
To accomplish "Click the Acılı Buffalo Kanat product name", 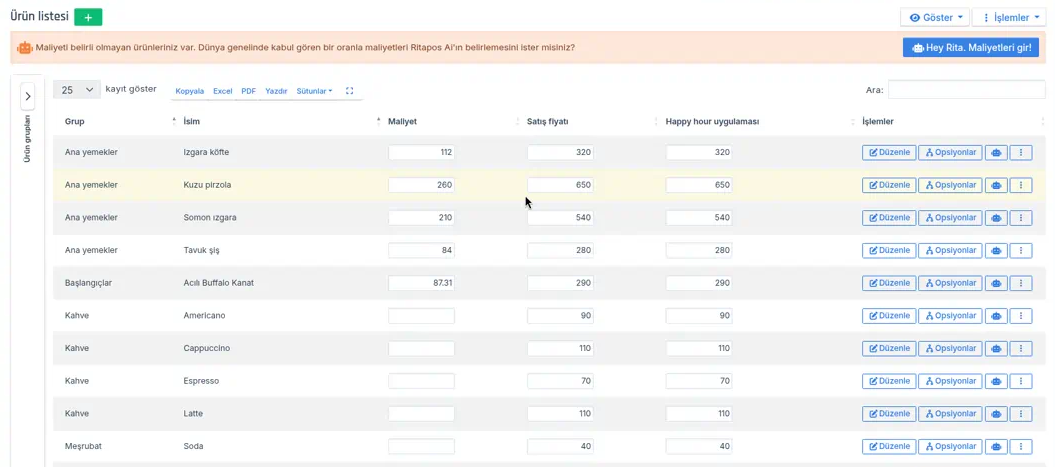I will pyautogui.click(x=218, y=283).
